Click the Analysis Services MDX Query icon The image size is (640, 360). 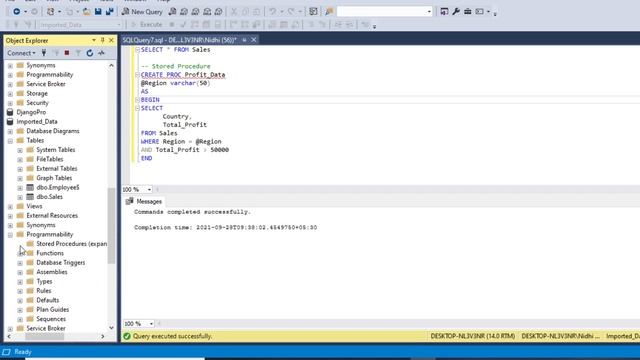coord(184,12)
